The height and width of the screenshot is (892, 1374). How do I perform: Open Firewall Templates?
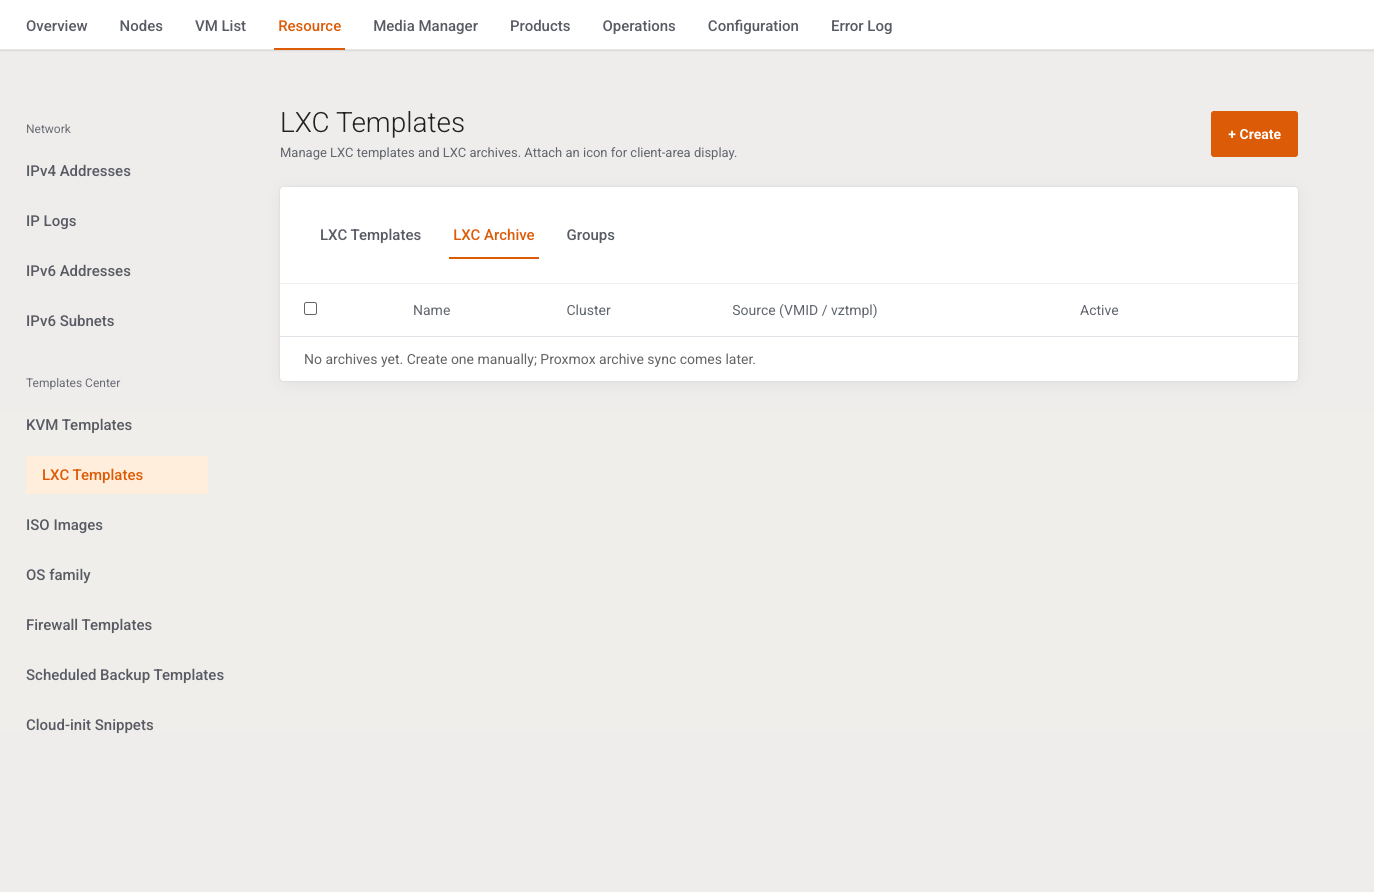[x=89, y=625]
